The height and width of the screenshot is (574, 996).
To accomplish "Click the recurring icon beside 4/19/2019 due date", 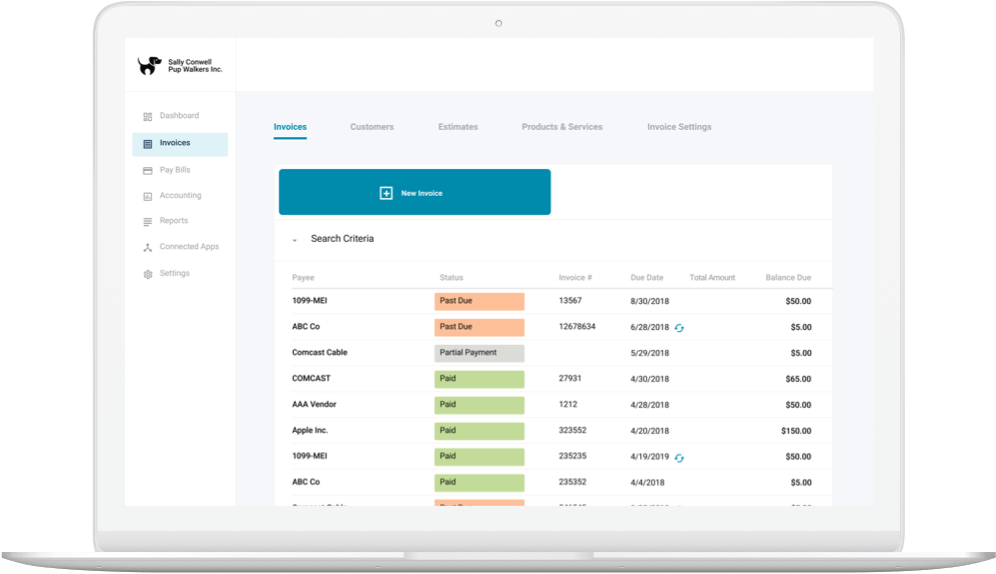I will 679,458.
